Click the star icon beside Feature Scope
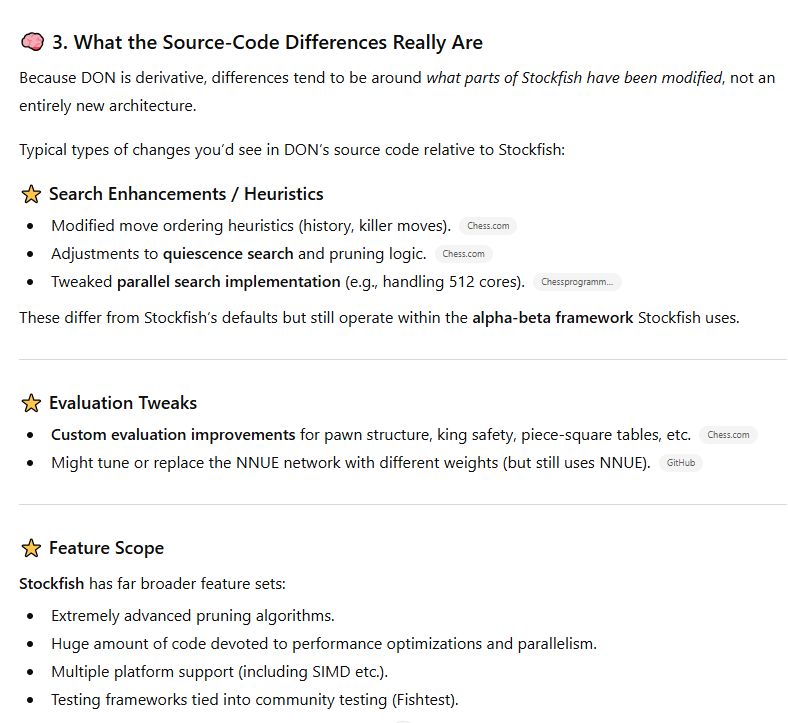 point(31,548)
